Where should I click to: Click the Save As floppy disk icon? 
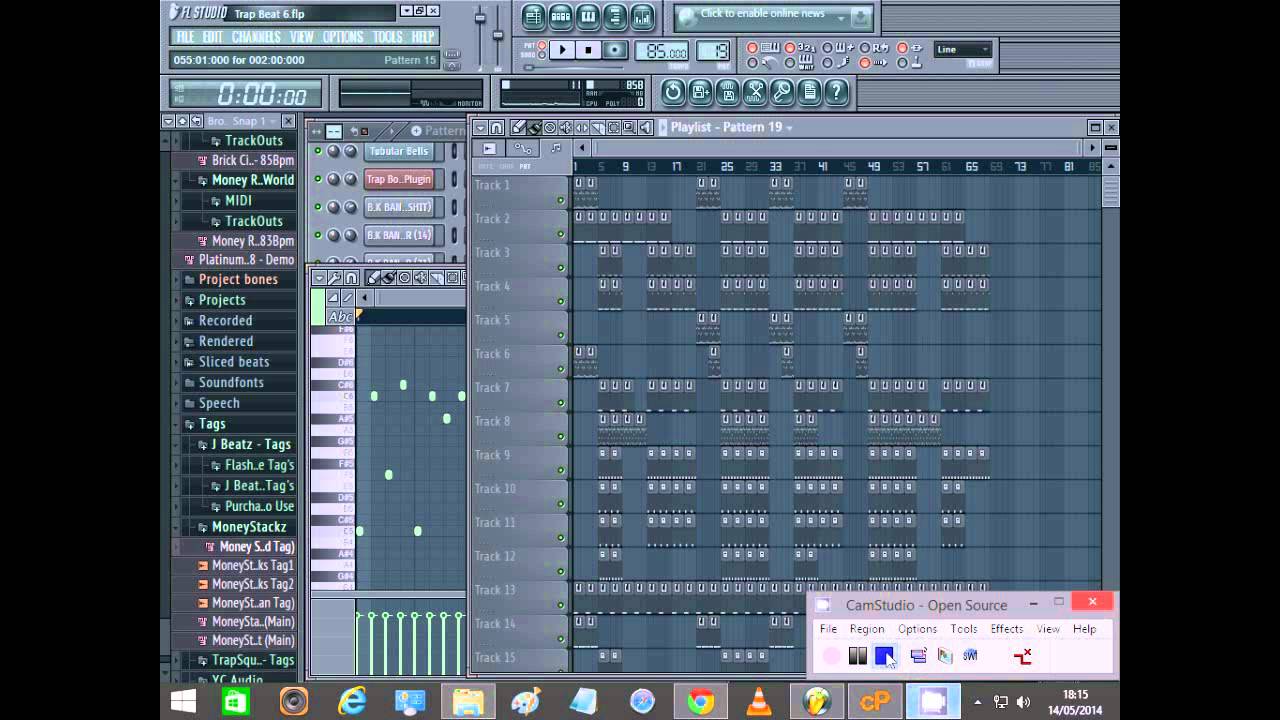point(699,92)
